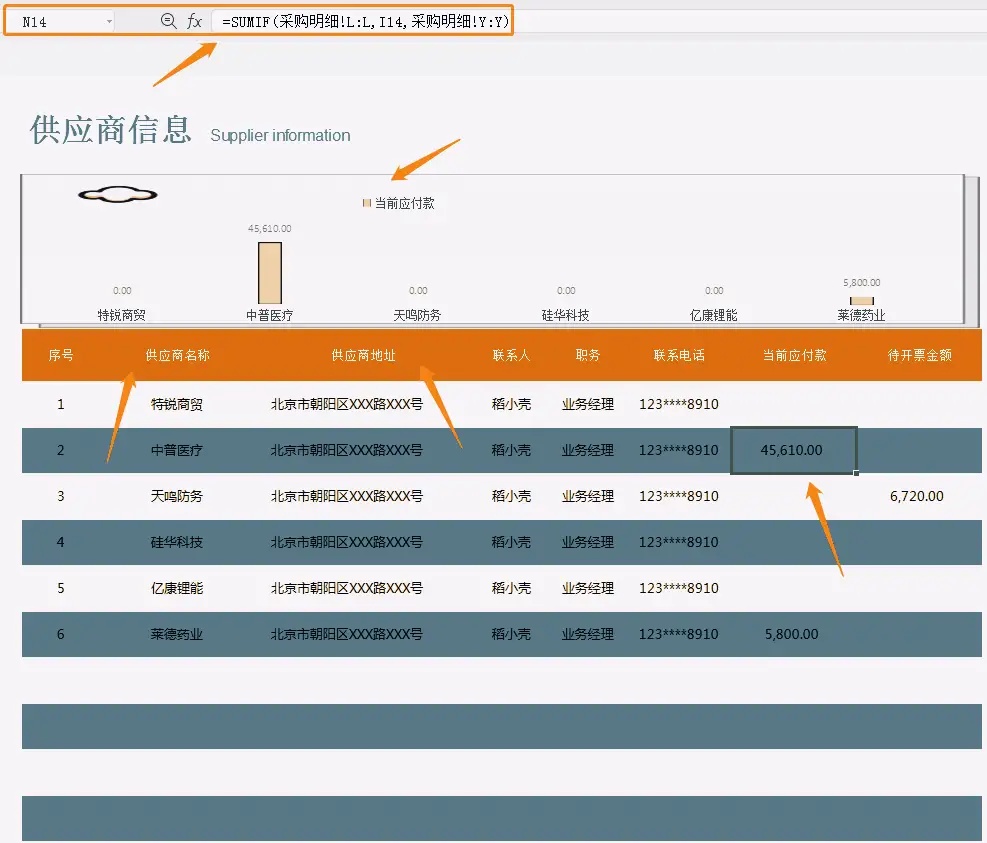Select the 45,610.00 payable cell
The width and height of the screenshot is (987, 843).
[x=793, y=450]
